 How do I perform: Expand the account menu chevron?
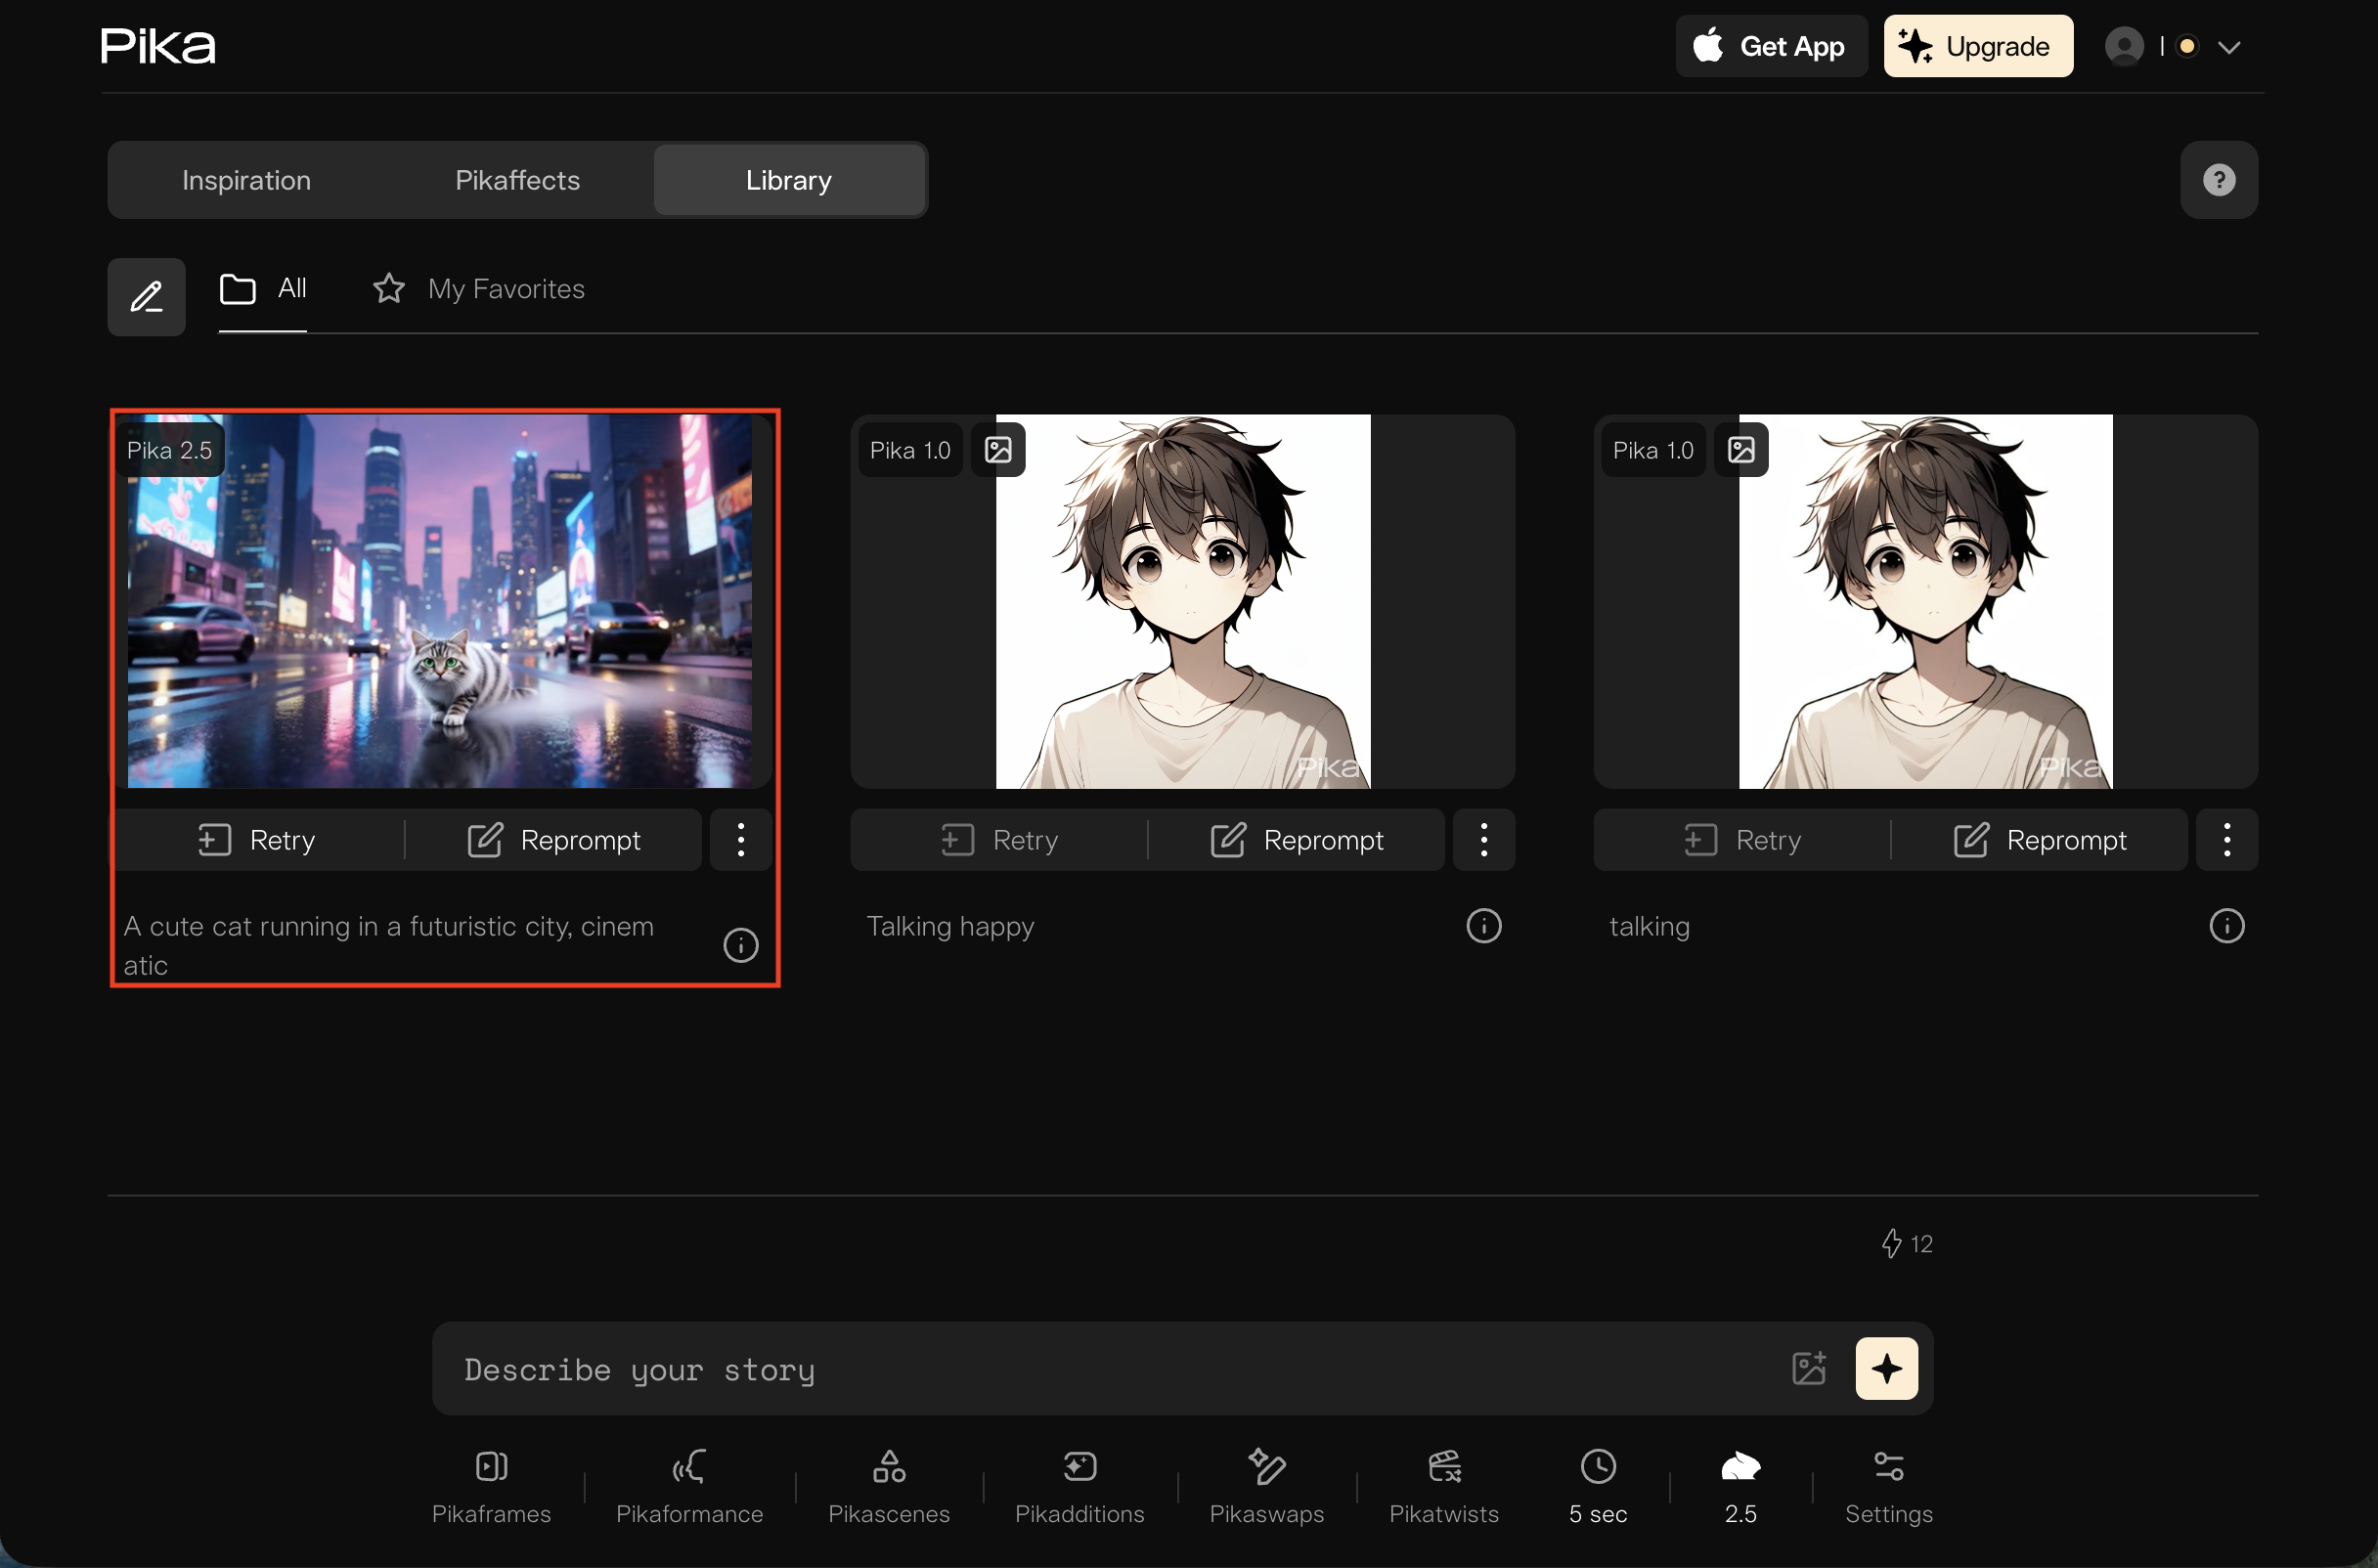tap(2229, 47)
